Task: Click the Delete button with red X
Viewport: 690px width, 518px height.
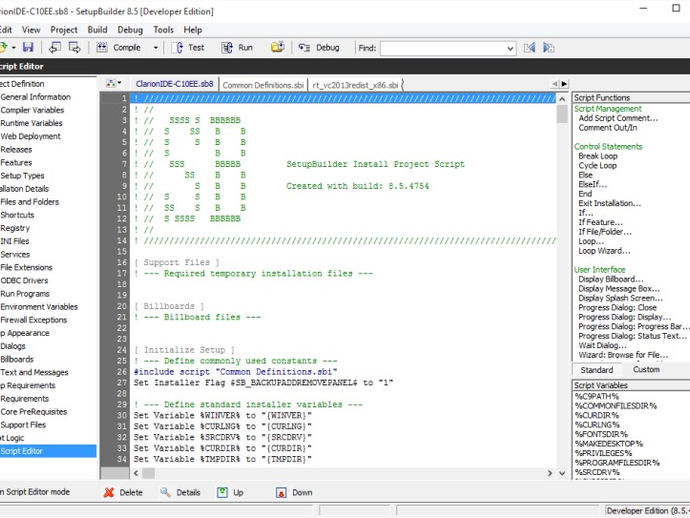Action: 123,492
